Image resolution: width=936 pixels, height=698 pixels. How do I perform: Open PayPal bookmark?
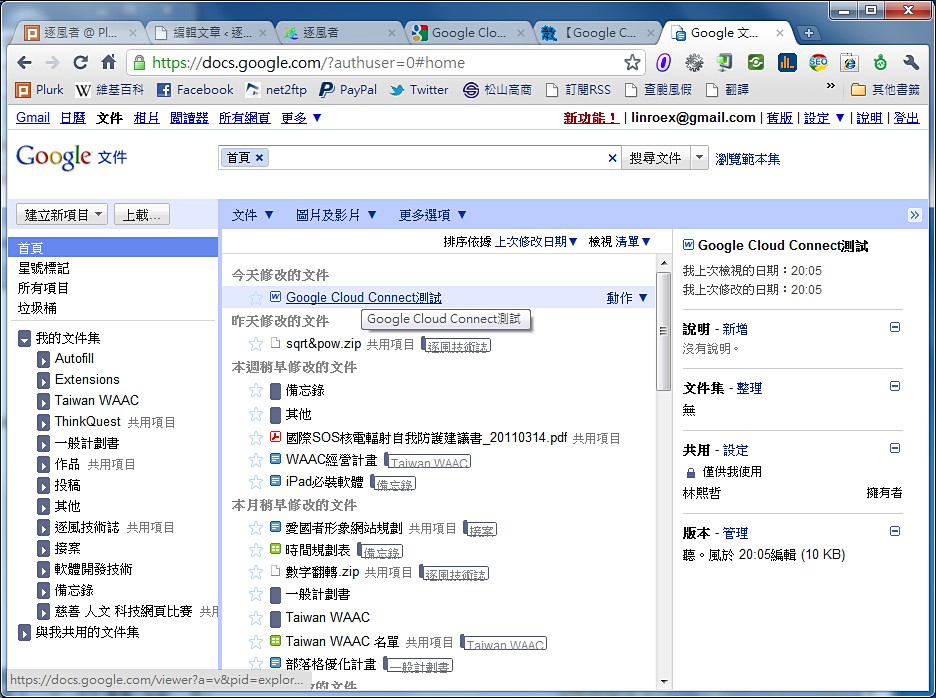(x=348, y=90)
